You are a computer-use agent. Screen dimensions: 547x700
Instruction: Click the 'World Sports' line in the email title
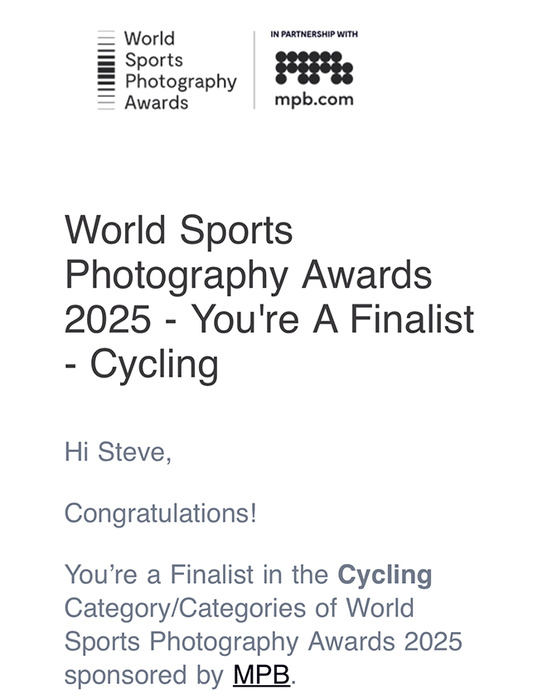pyautogui.click(x=179, y=229)
